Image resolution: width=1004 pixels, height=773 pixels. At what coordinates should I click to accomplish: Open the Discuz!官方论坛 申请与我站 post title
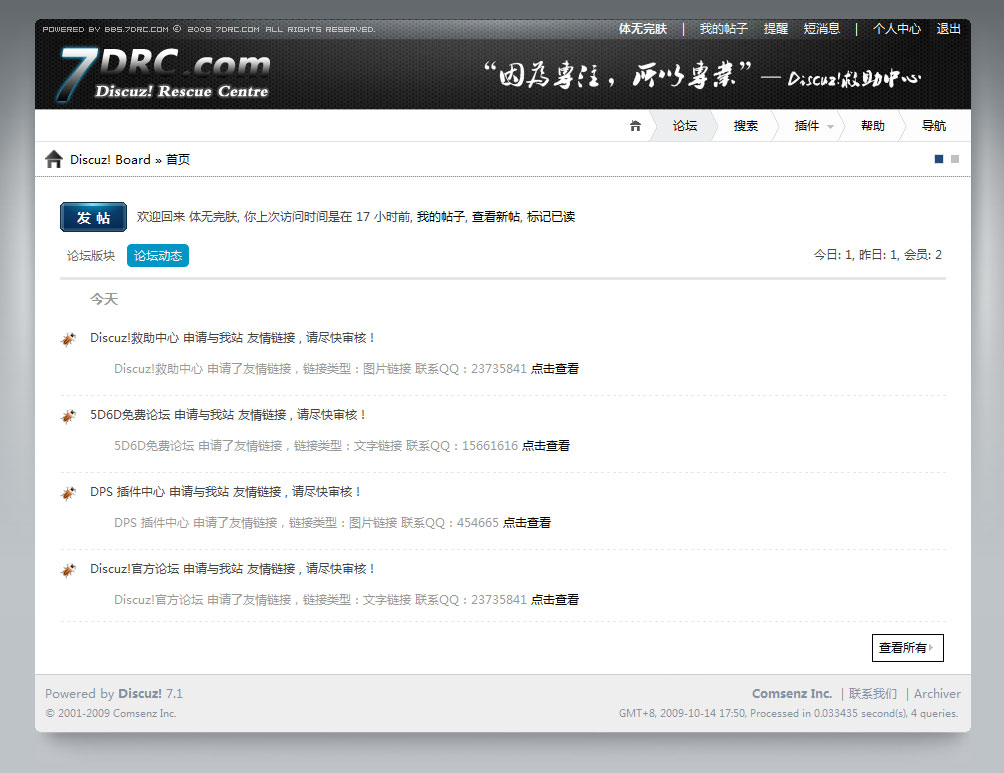[232, 568]
